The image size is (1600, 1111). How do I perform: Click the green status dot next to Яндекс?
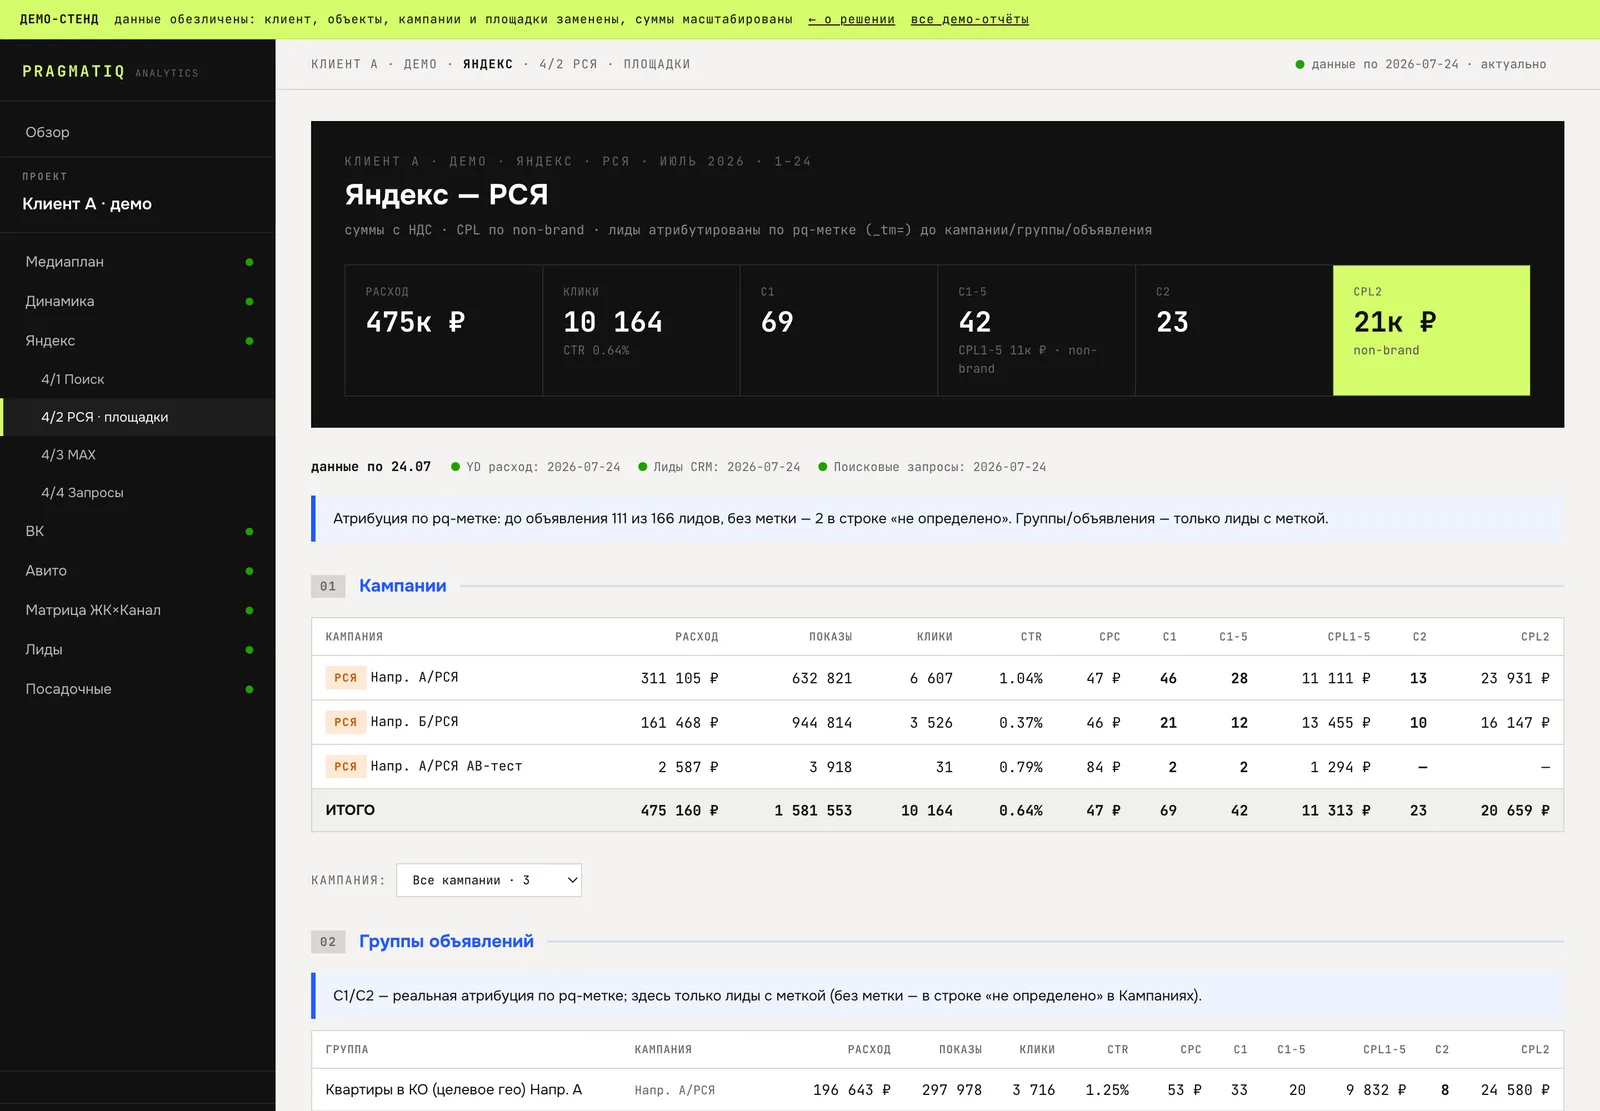click(x=249, y=341)
